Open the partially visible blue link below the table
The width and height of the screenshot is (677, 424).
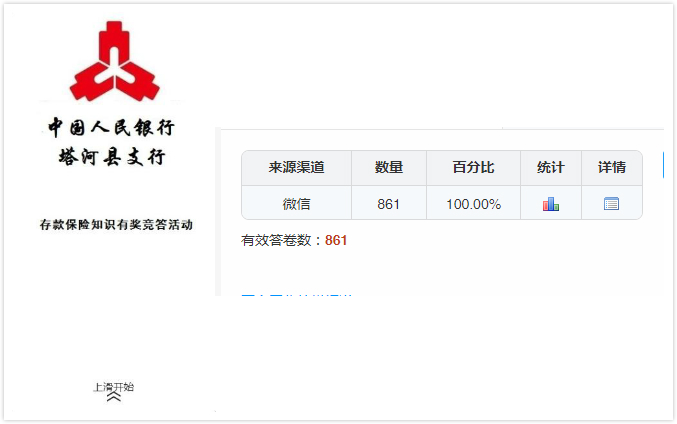[x=296, y=294]
